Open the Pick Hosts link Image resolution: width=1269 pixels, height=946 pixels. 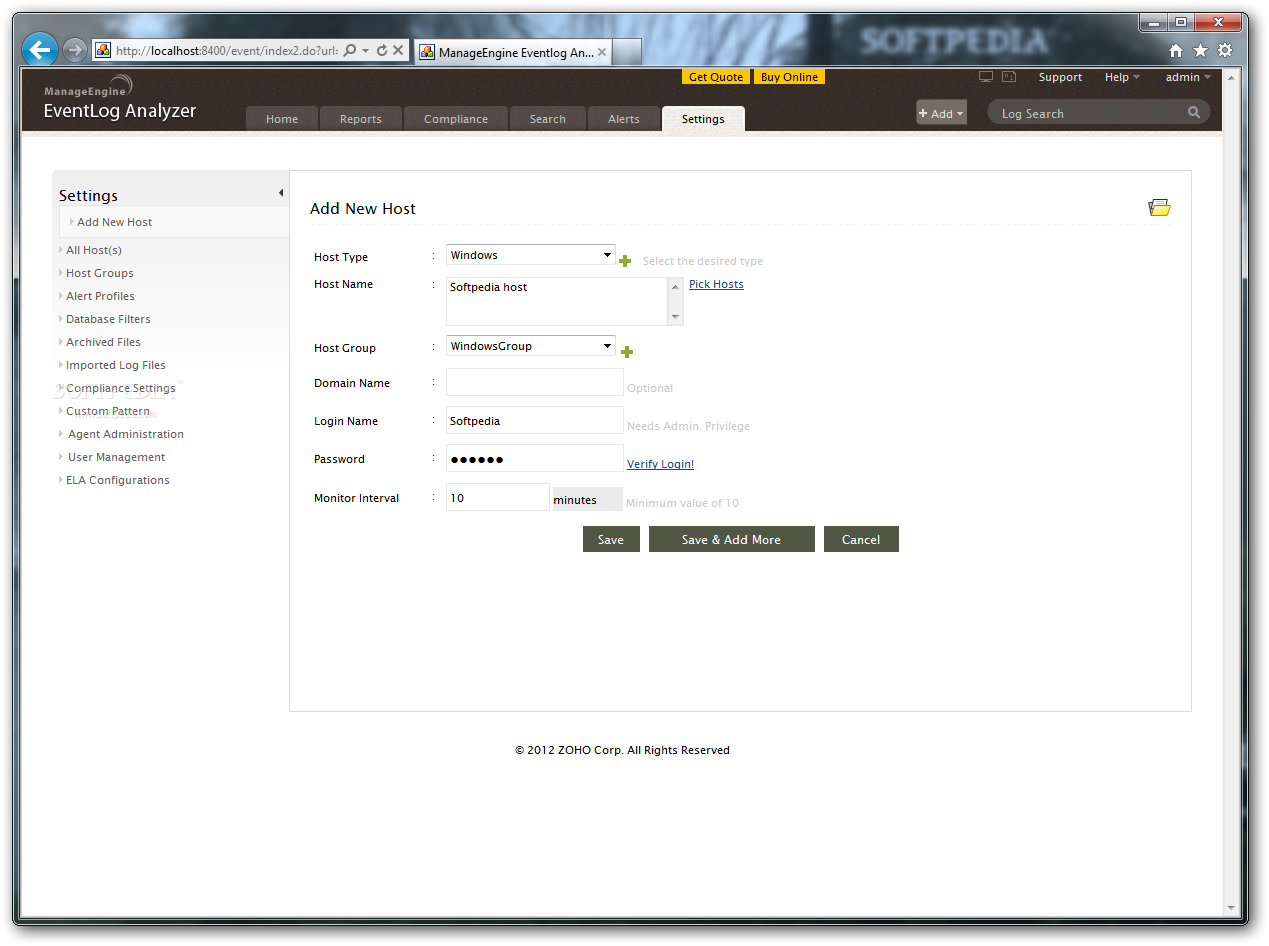(x=716, y=284)
